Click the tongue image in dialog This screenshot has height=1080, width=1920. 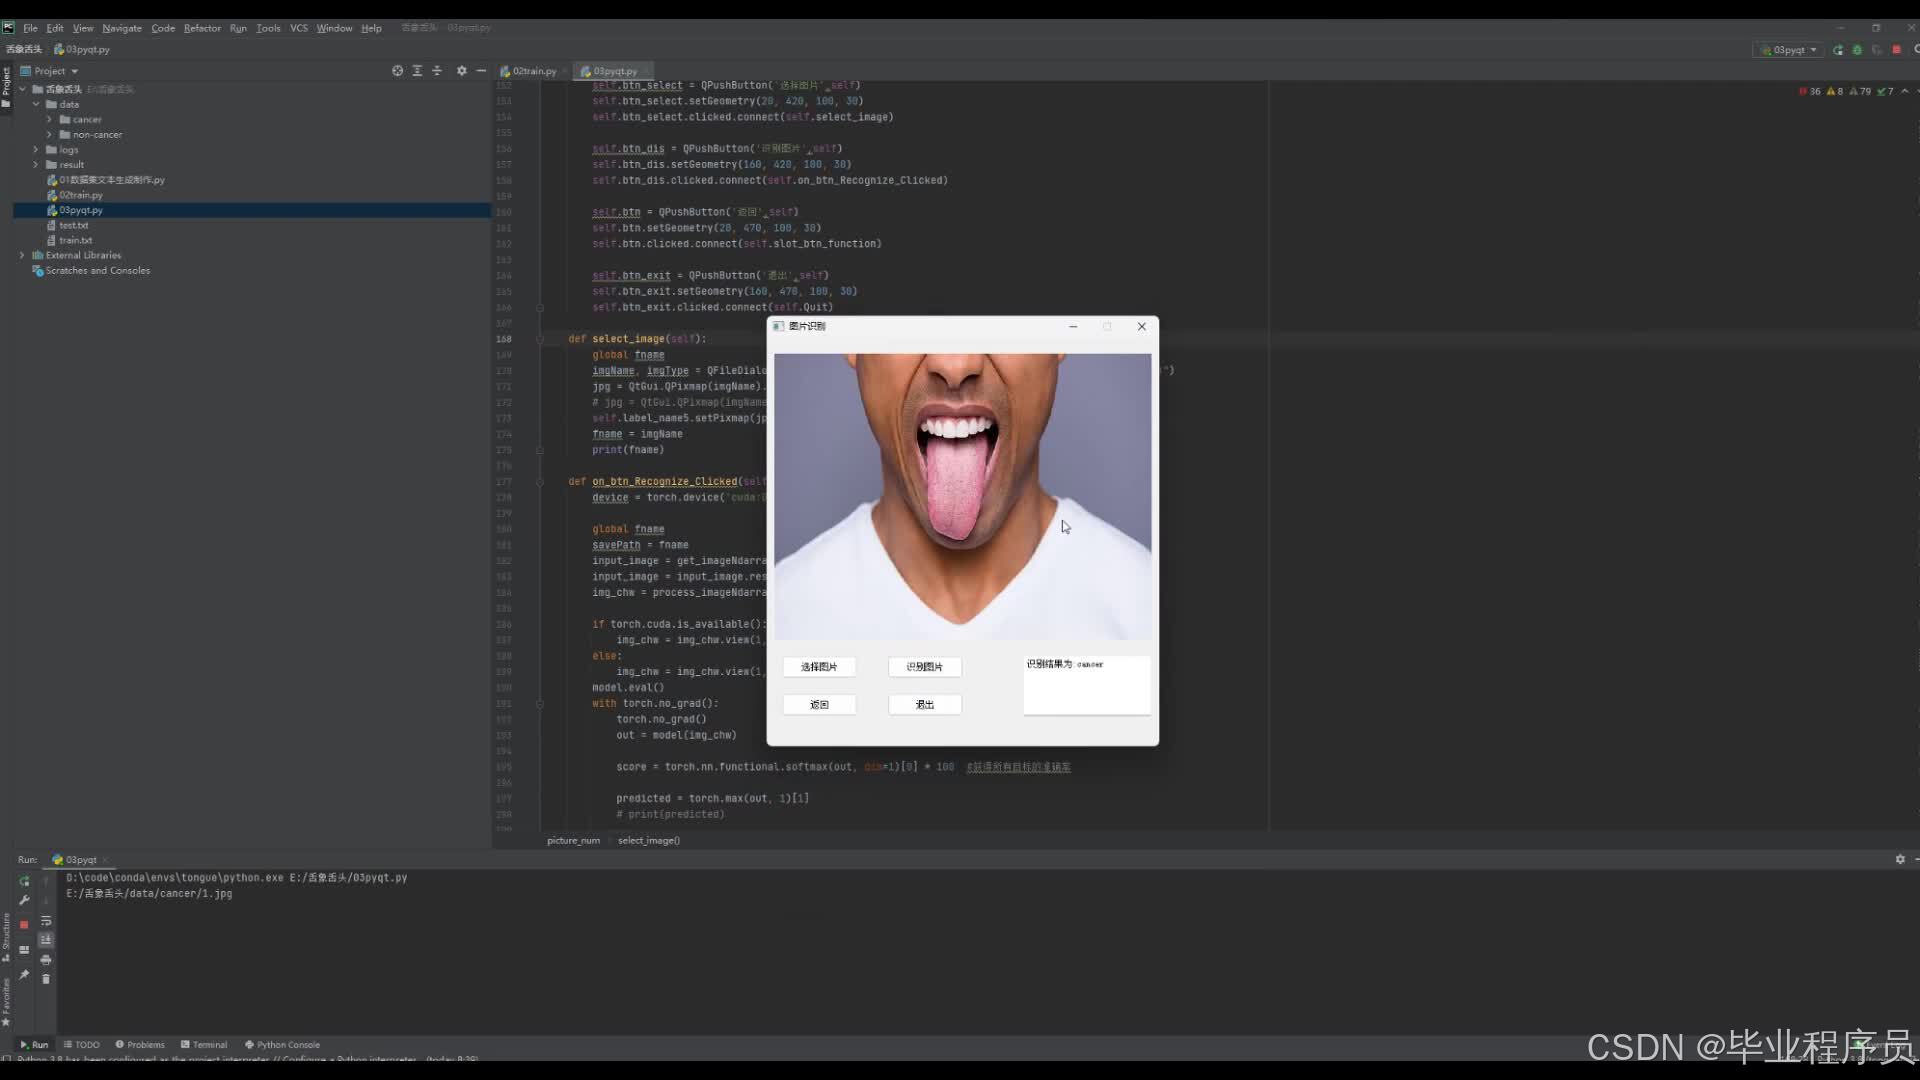[x=962, y=497]
